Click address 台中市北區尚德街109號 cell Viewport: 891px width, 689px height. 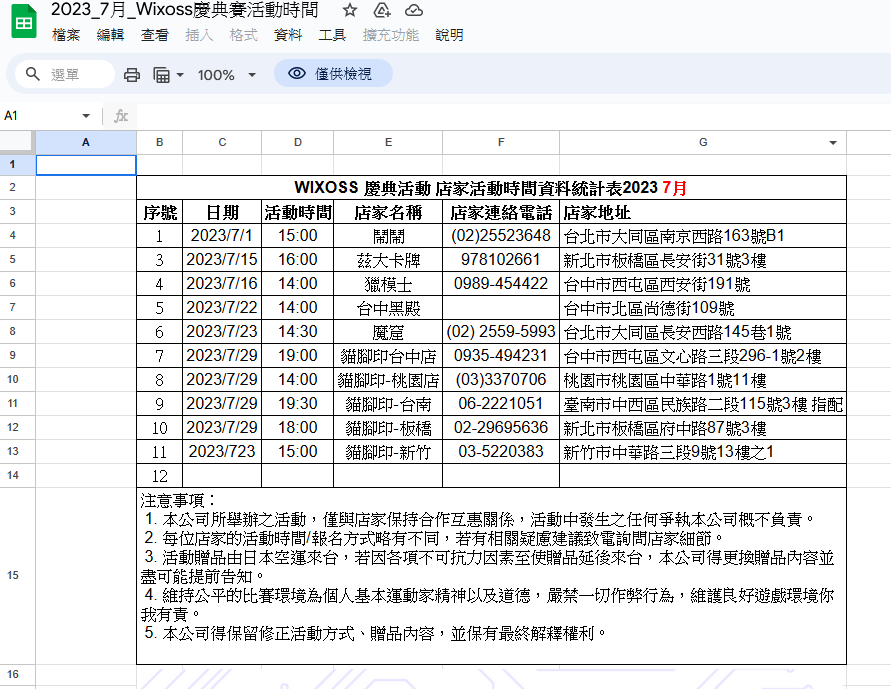point(703,308)
